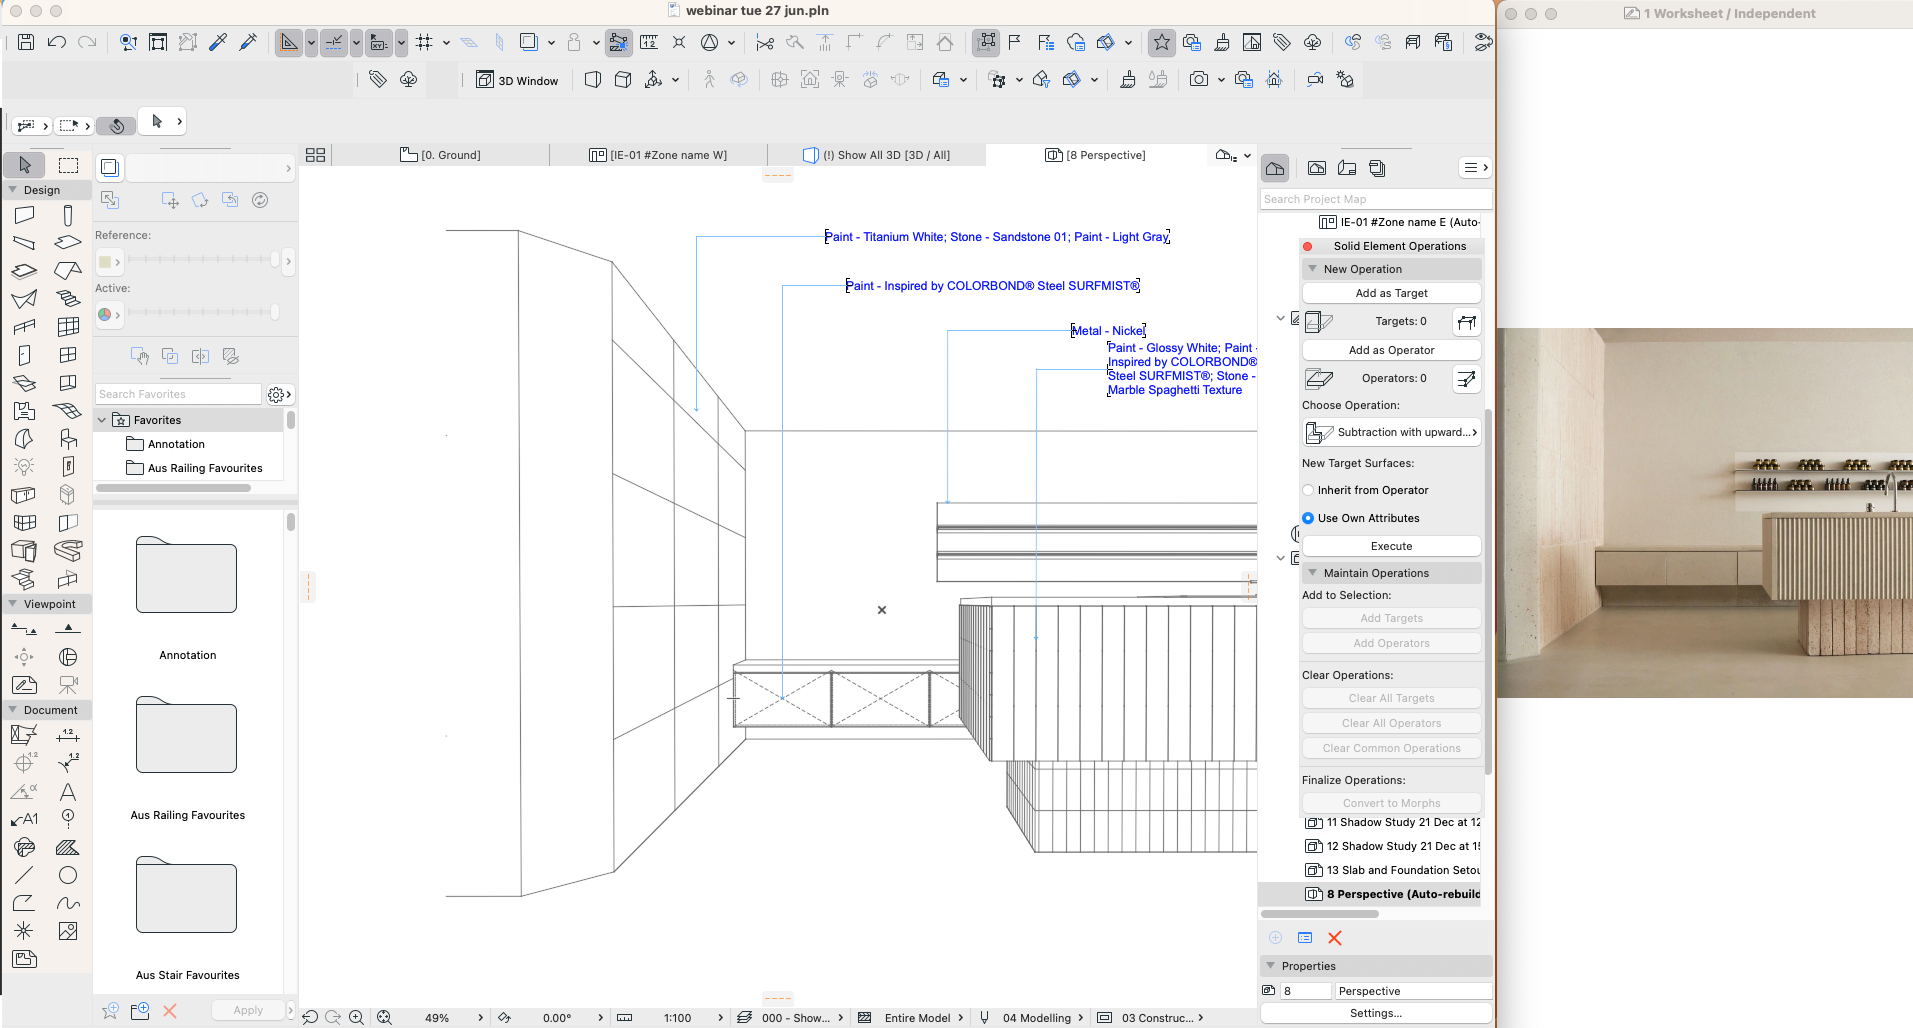The image size is (1913, 1028).
Task: Select the Text tool marked A
Action: tap(68, 792)
